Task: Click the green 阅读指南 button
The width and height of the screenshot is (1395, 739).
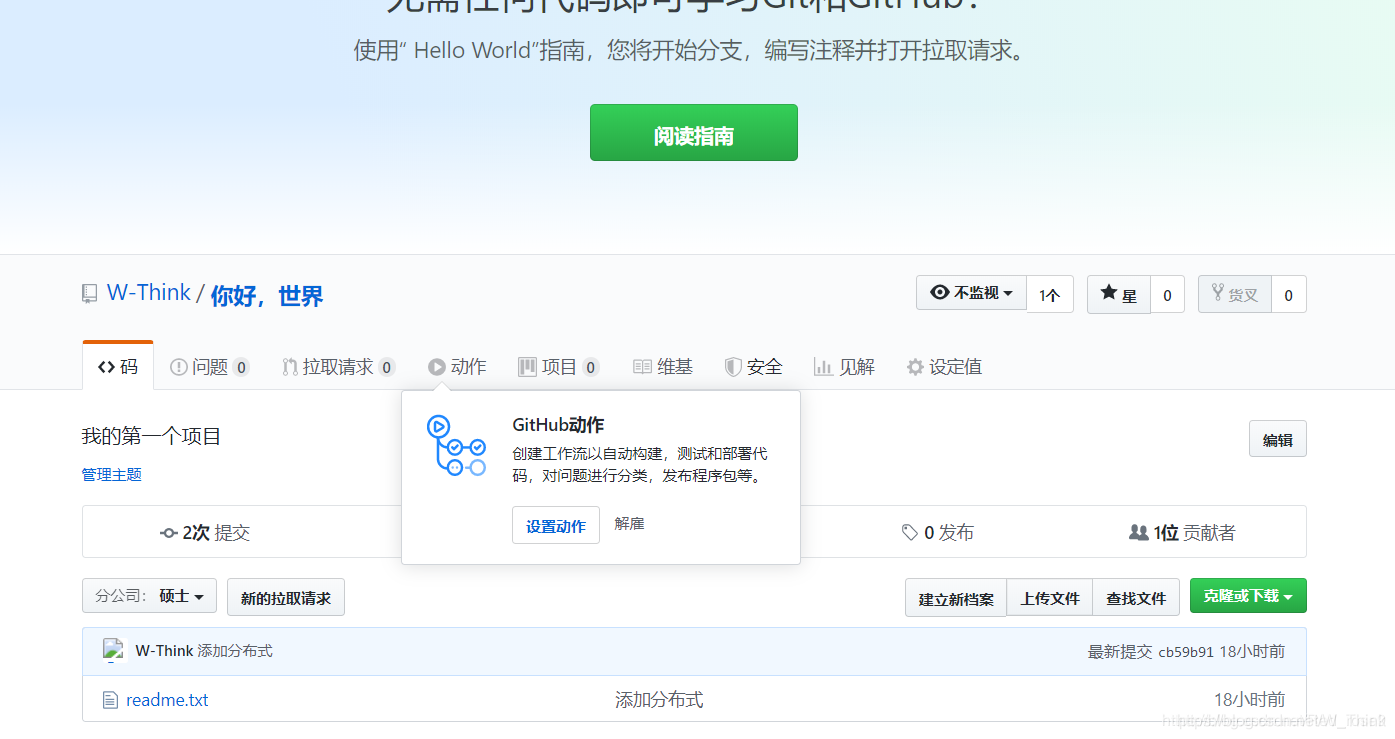Action: point(693,132)
